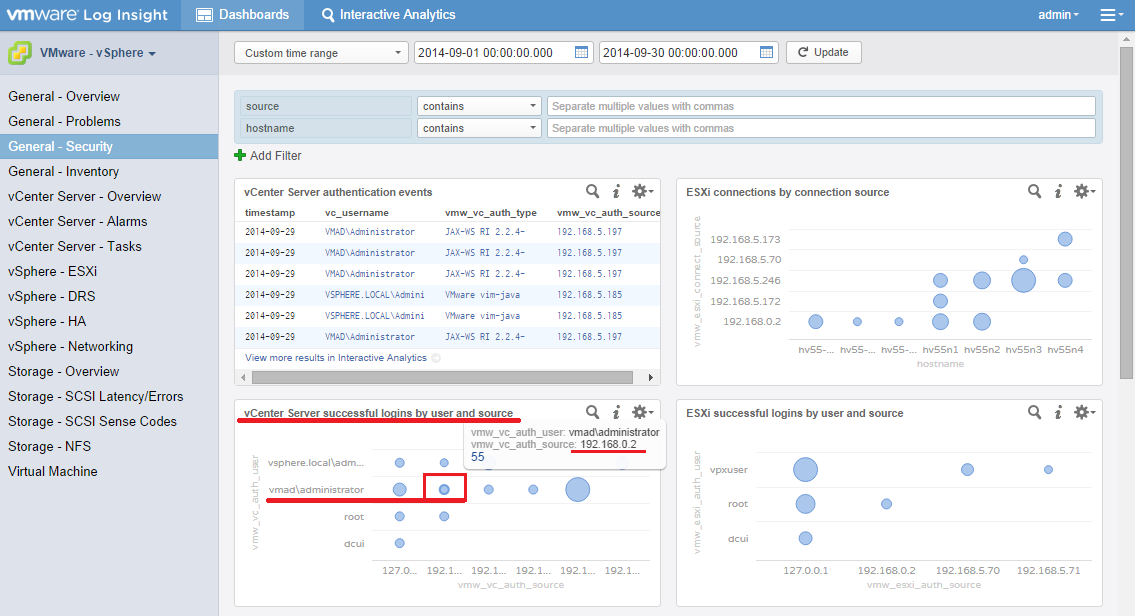Click the page vertical scrollbar thumb
Image resolution: width=1135 pixels, height=616 pixels.
coord(1126,213)
